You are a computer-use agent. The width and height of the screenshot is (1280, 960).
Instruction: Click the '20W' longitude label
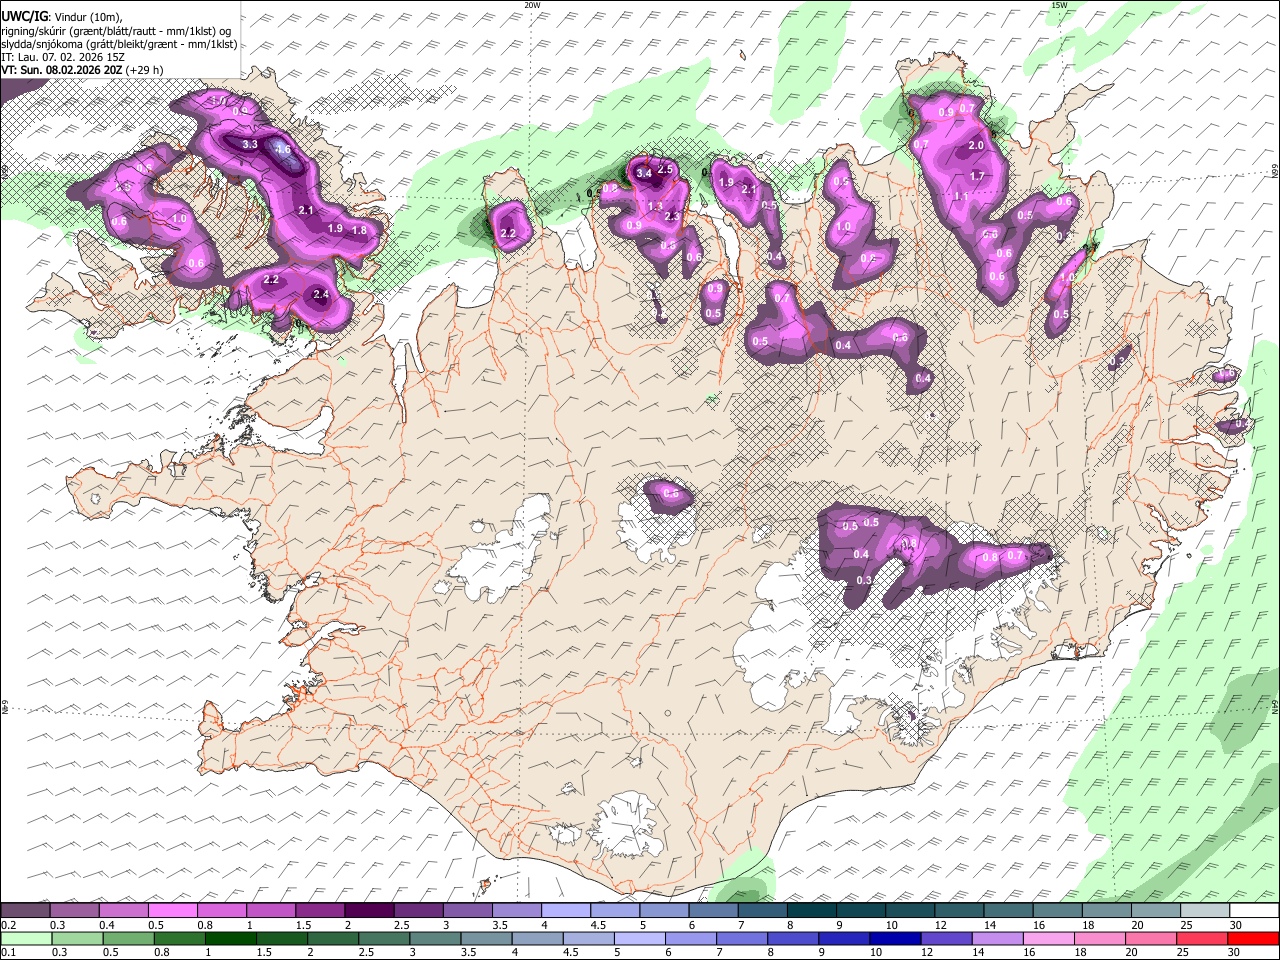532,5
